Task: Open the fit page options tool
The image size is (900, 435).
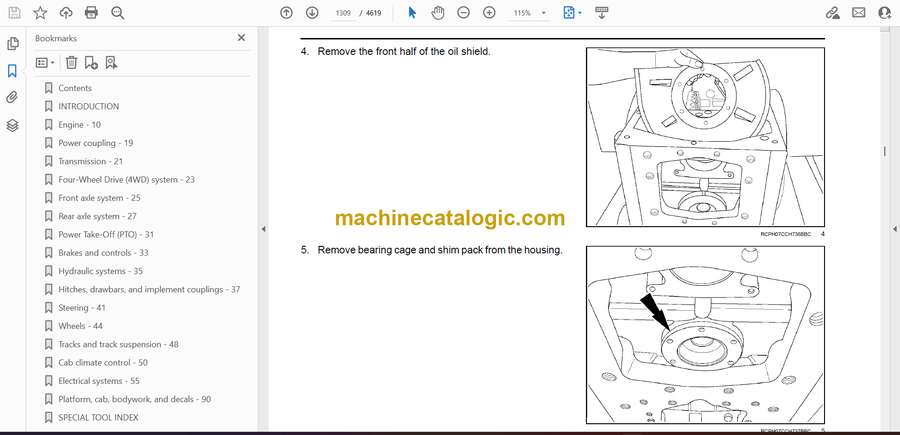Action: [x=572, y=13]
